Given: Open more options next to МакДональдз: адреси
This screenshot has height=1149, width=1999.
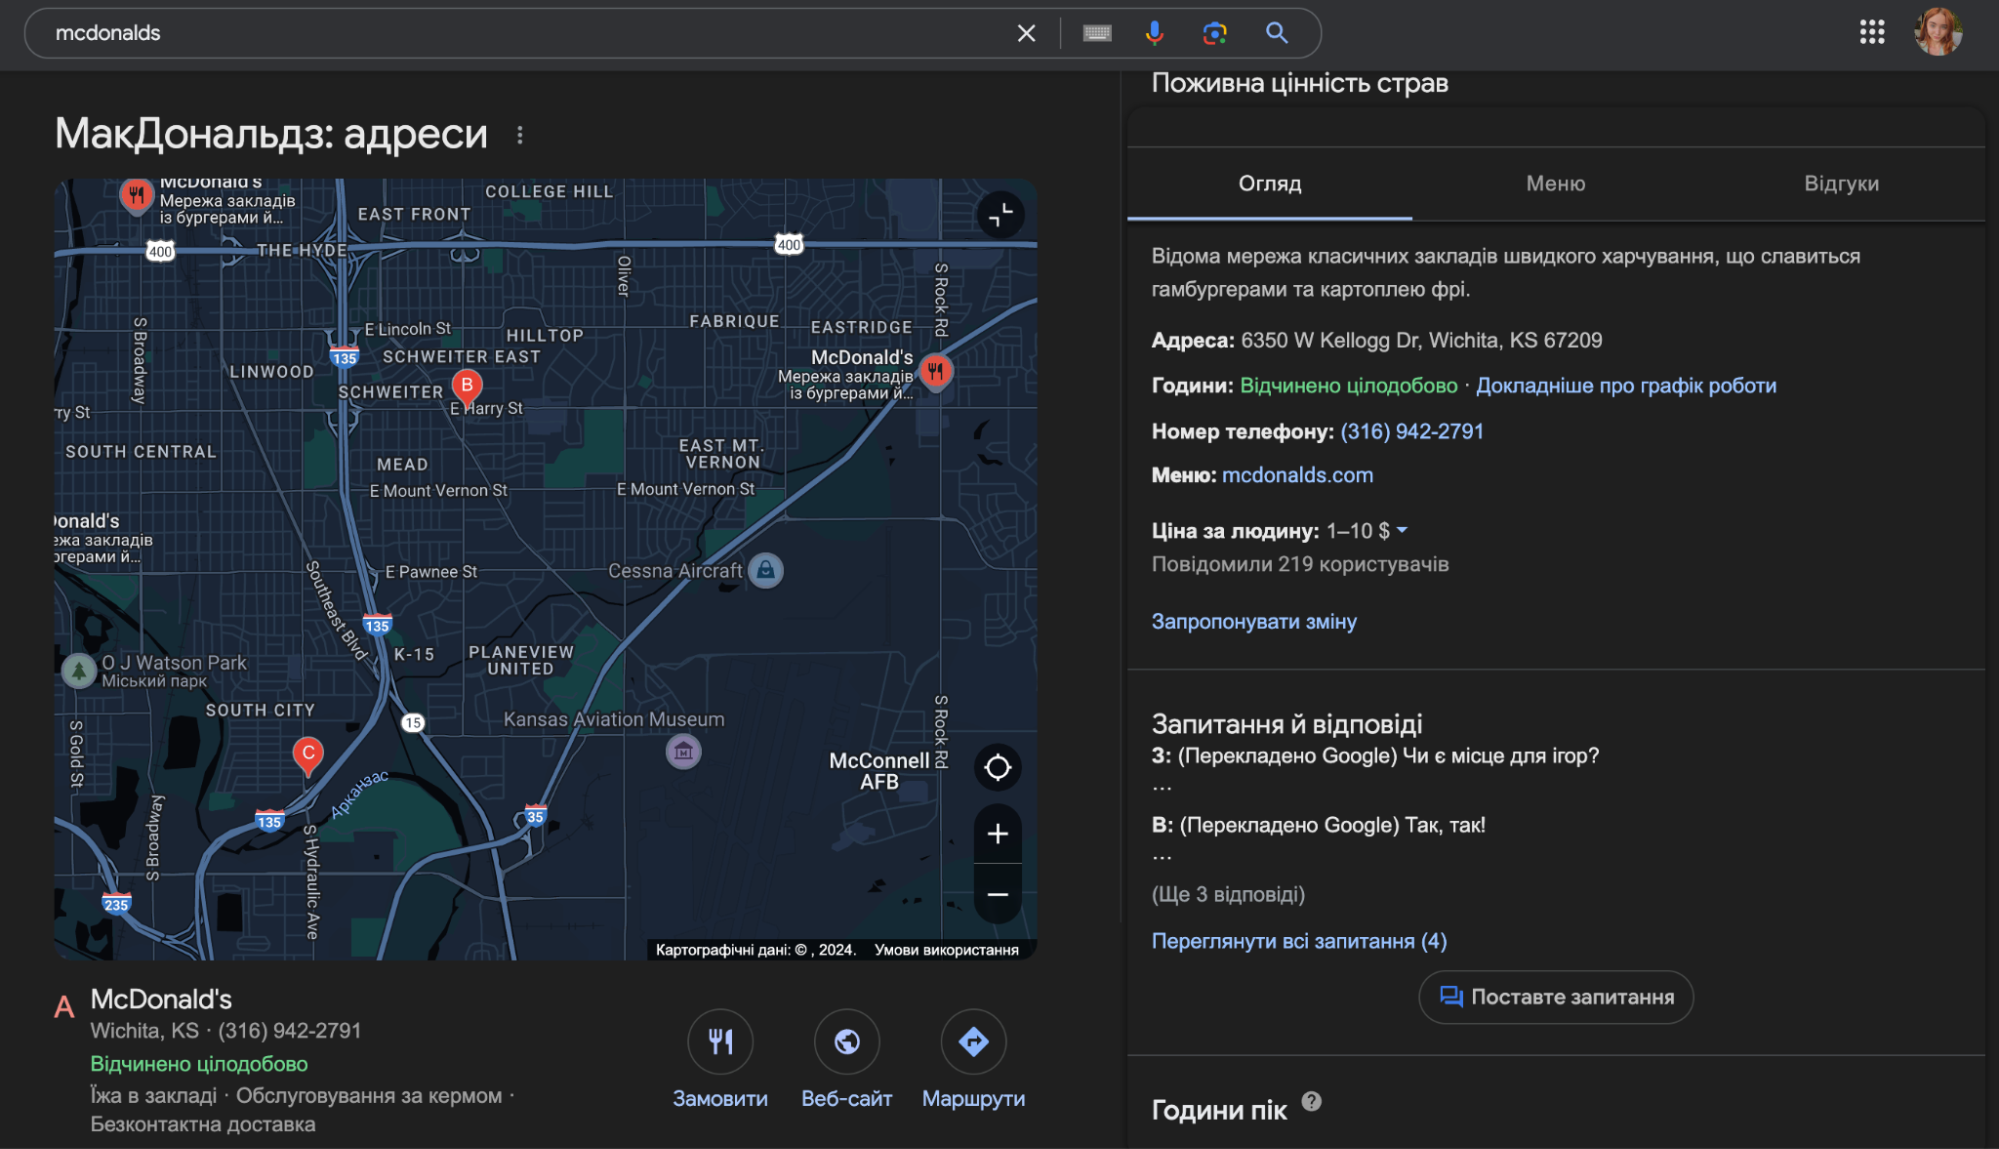Looking at the screenshot, I should [520, 135].
